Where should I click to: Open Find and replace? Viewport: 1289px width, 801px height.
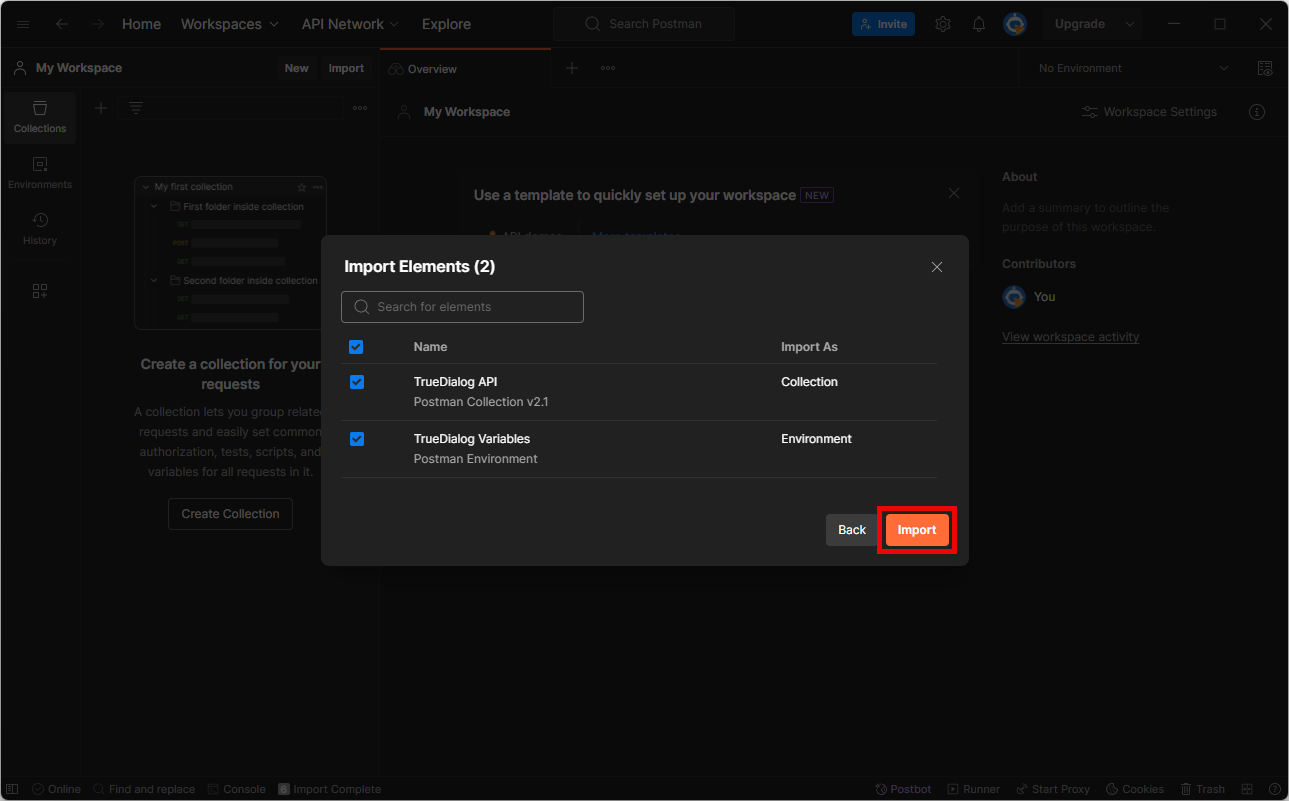[144, 789]
